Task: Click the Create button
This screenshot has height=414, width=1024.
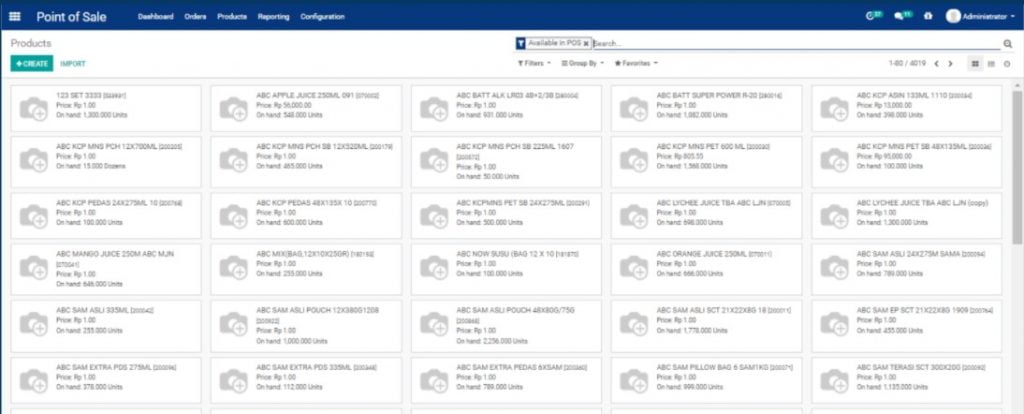Action: tap(32, 63)
